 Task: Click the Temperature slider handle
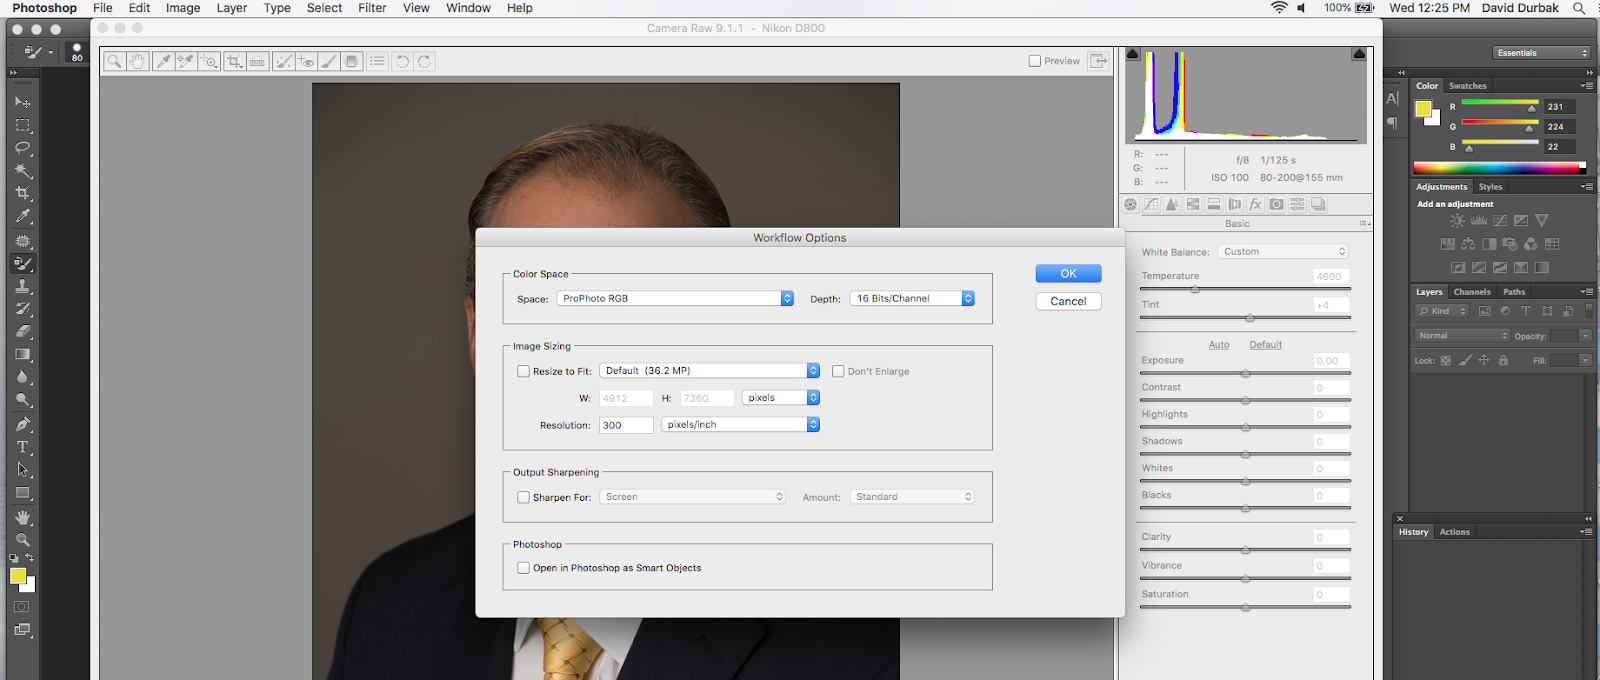[x=1195, y=290]
